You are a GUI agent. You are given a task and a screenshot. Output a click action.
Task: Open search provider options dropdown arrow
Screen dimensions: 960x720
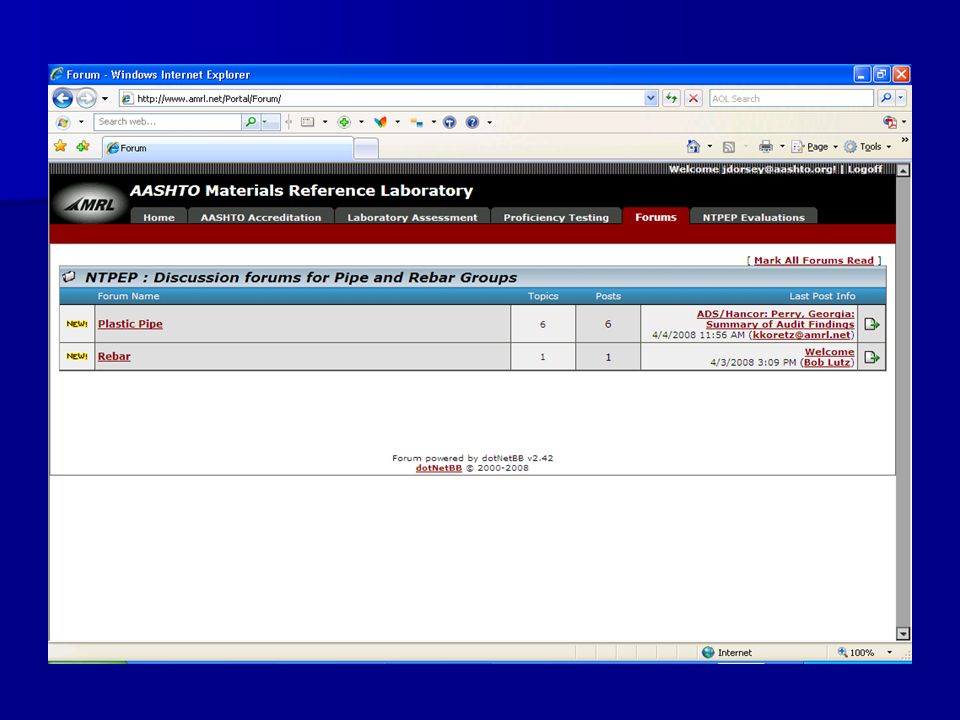901,98
